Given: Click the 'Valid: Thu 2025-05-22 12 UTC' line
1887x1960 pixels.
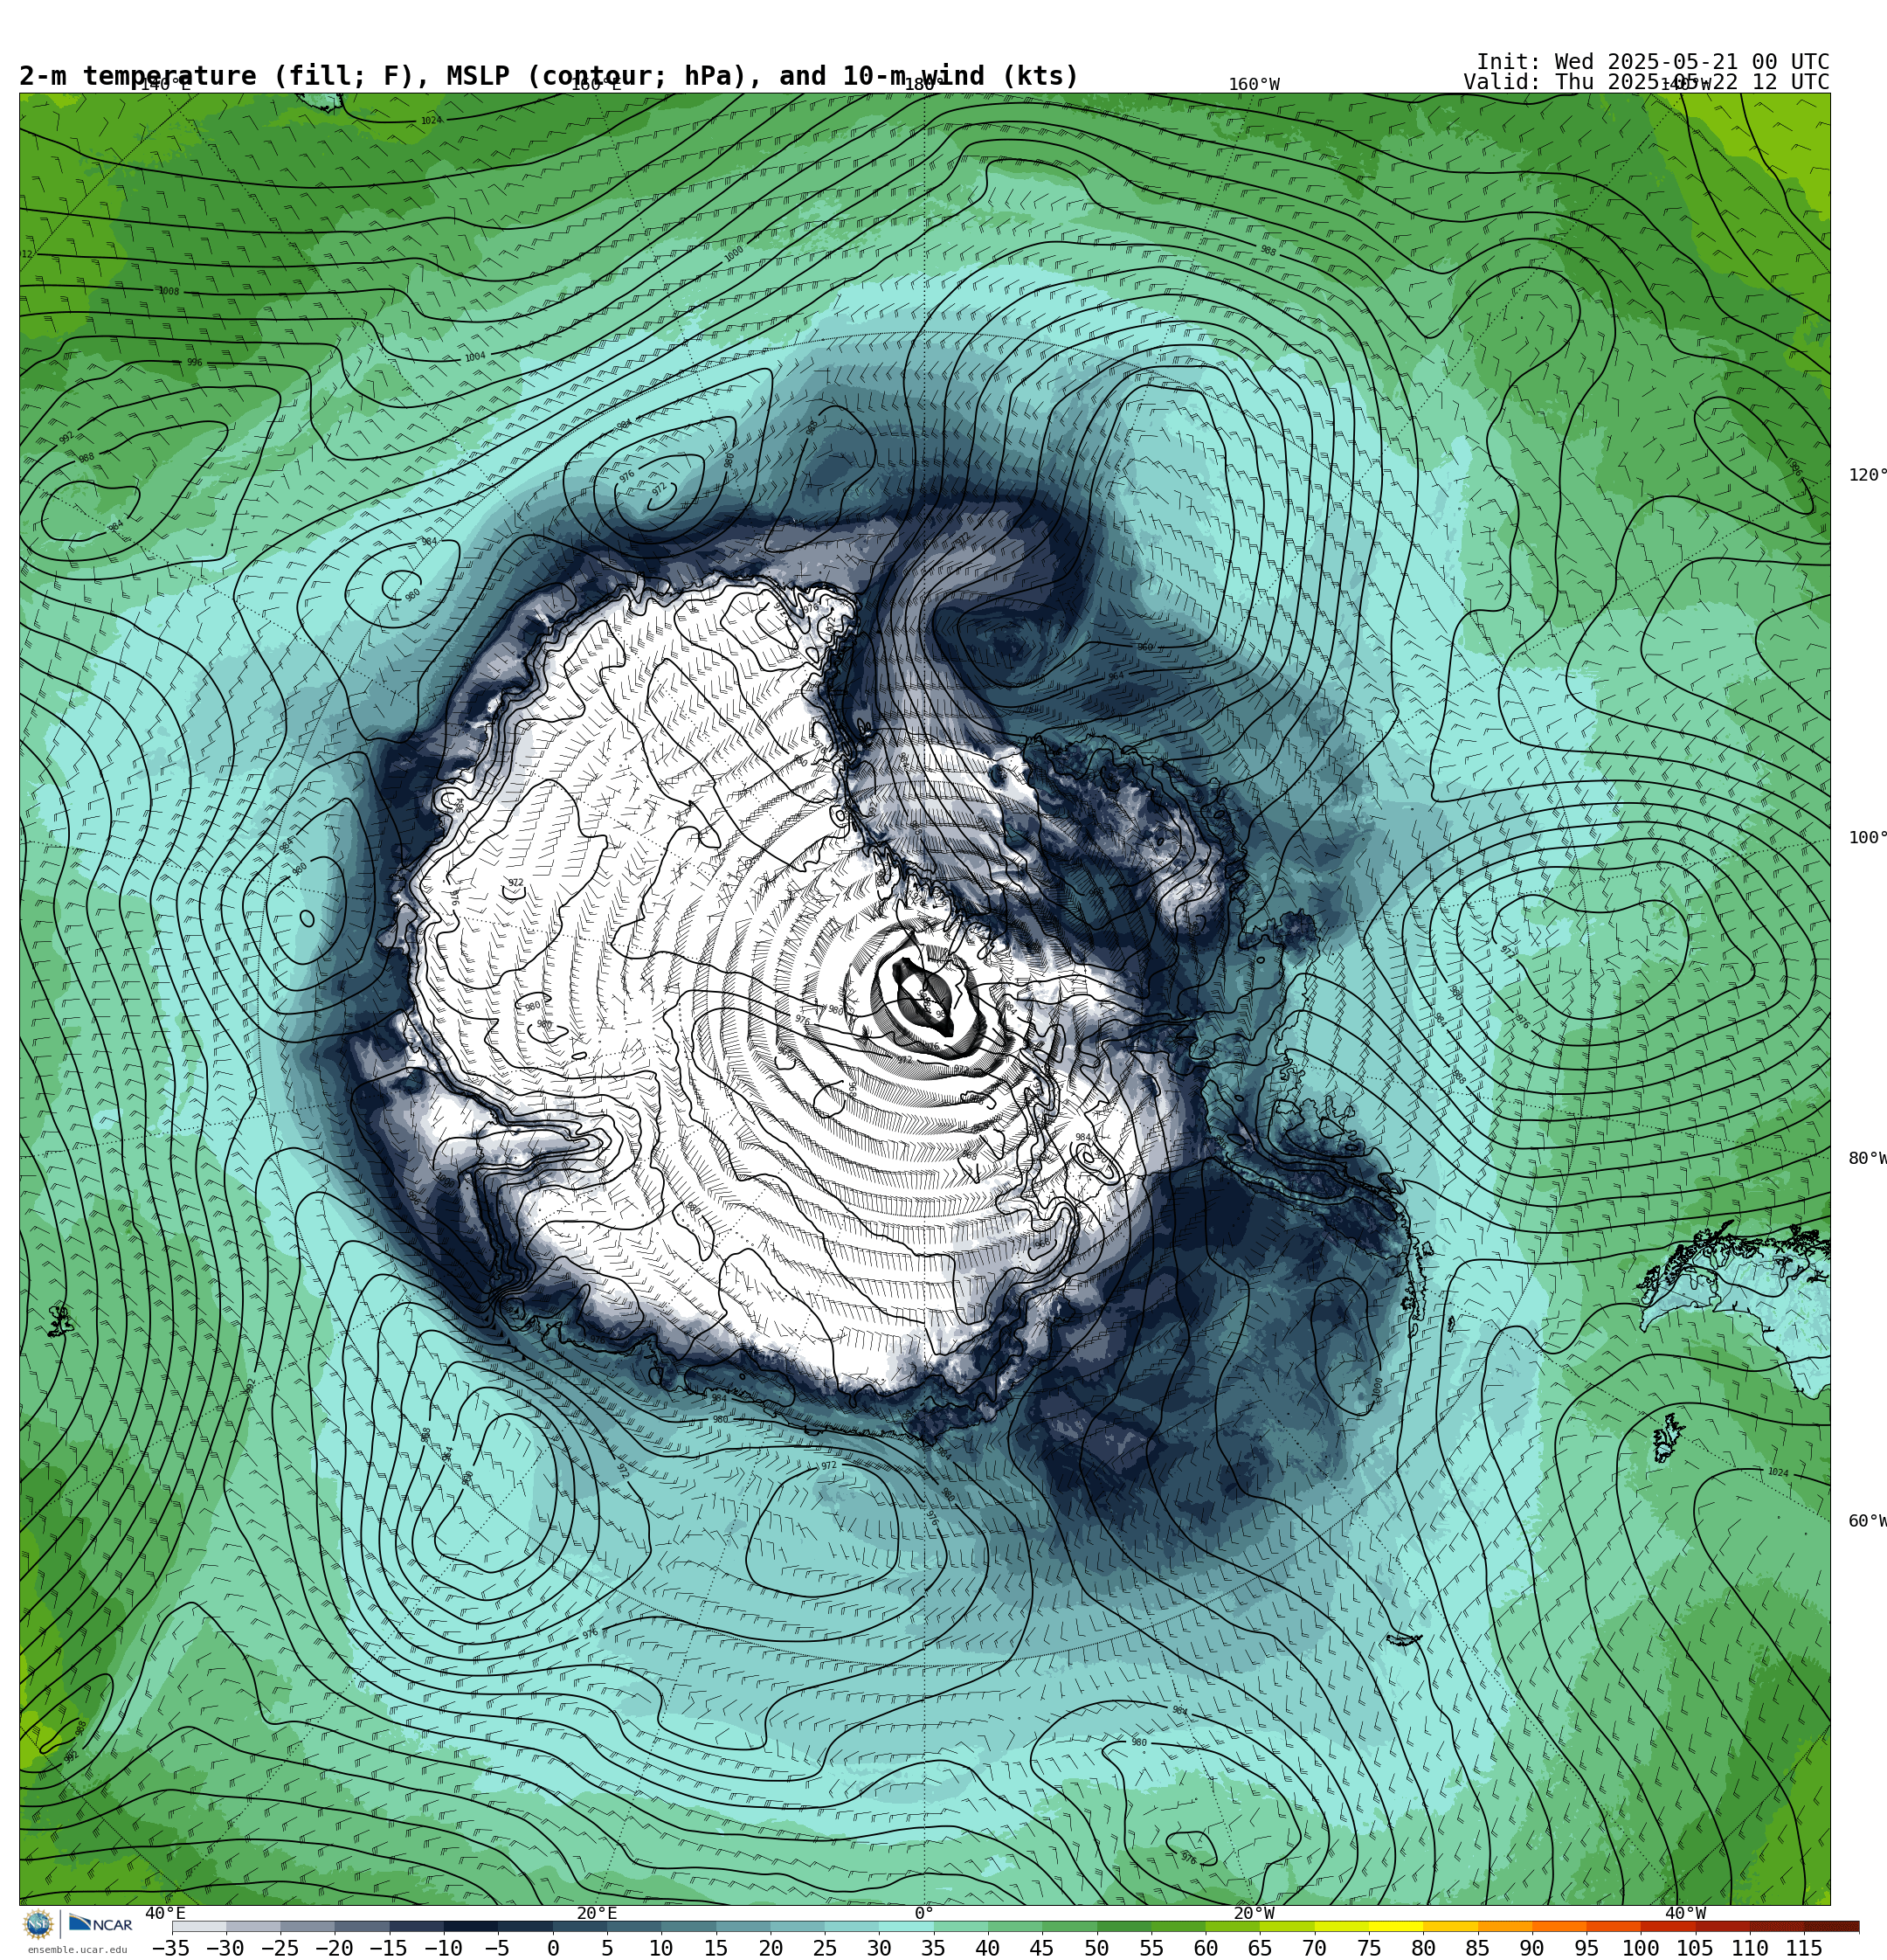Looking at the screenshot, I should [x=1646, y=82].
